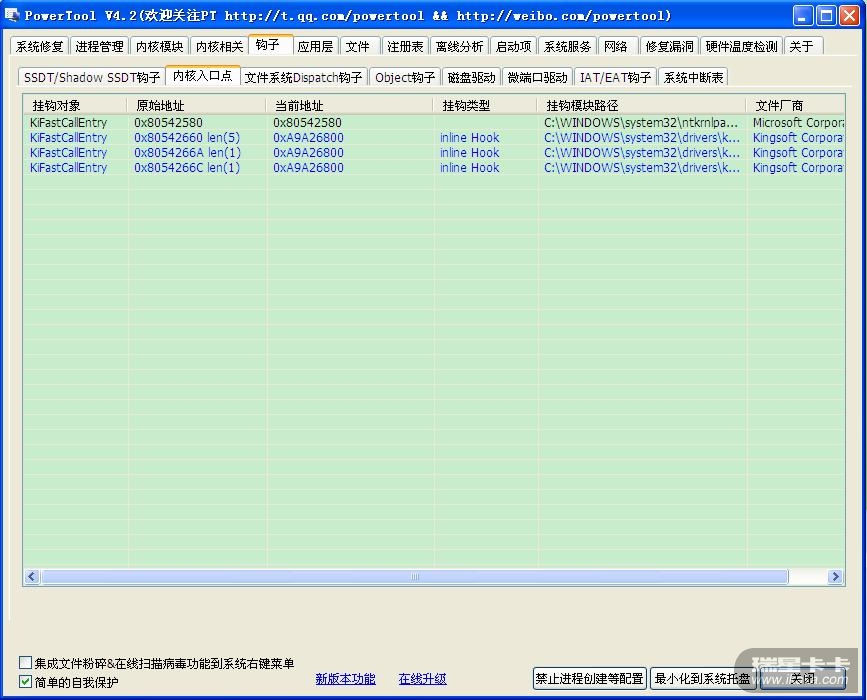This screenshot has width=867, height=700.
Task: Click the right arrow of horizontal scrollbar
Action: [835, 577]
